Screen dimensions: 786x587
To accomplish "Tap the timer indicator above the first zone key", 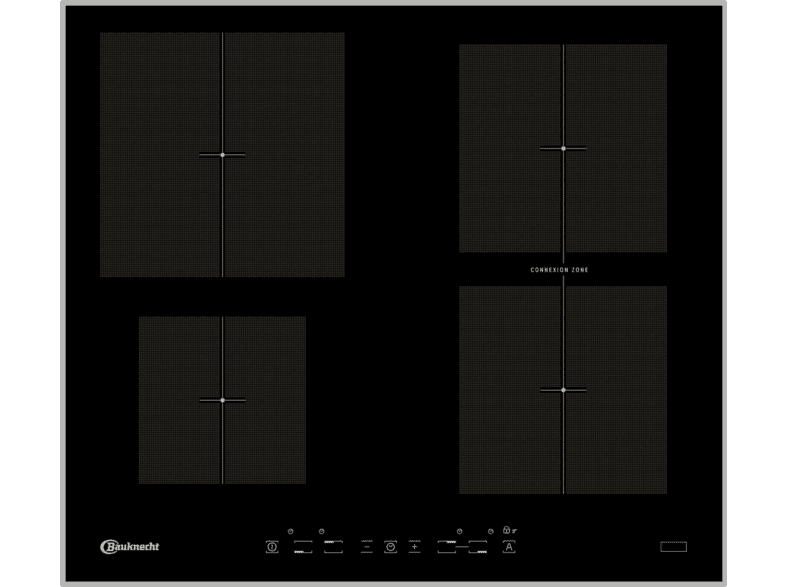I will point(290,531).
